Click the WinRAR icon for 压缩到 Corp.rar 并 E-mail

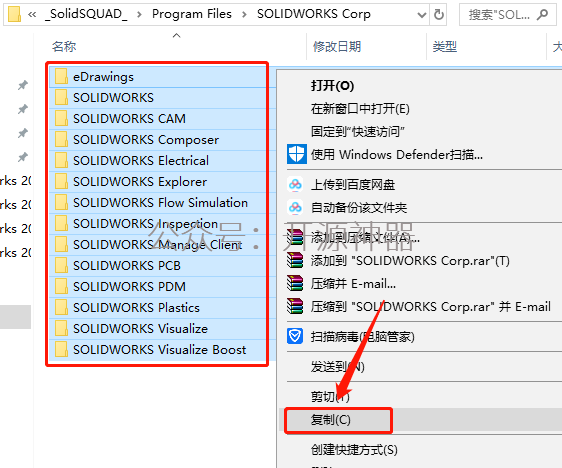coord(295,306)
